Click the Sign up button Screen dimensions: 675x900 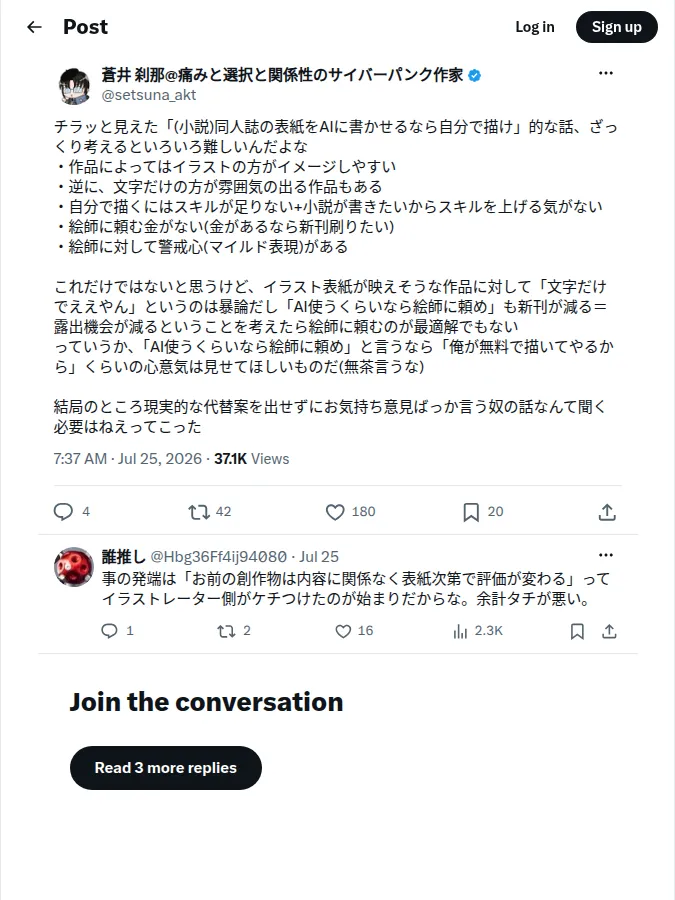click(616, 27)
